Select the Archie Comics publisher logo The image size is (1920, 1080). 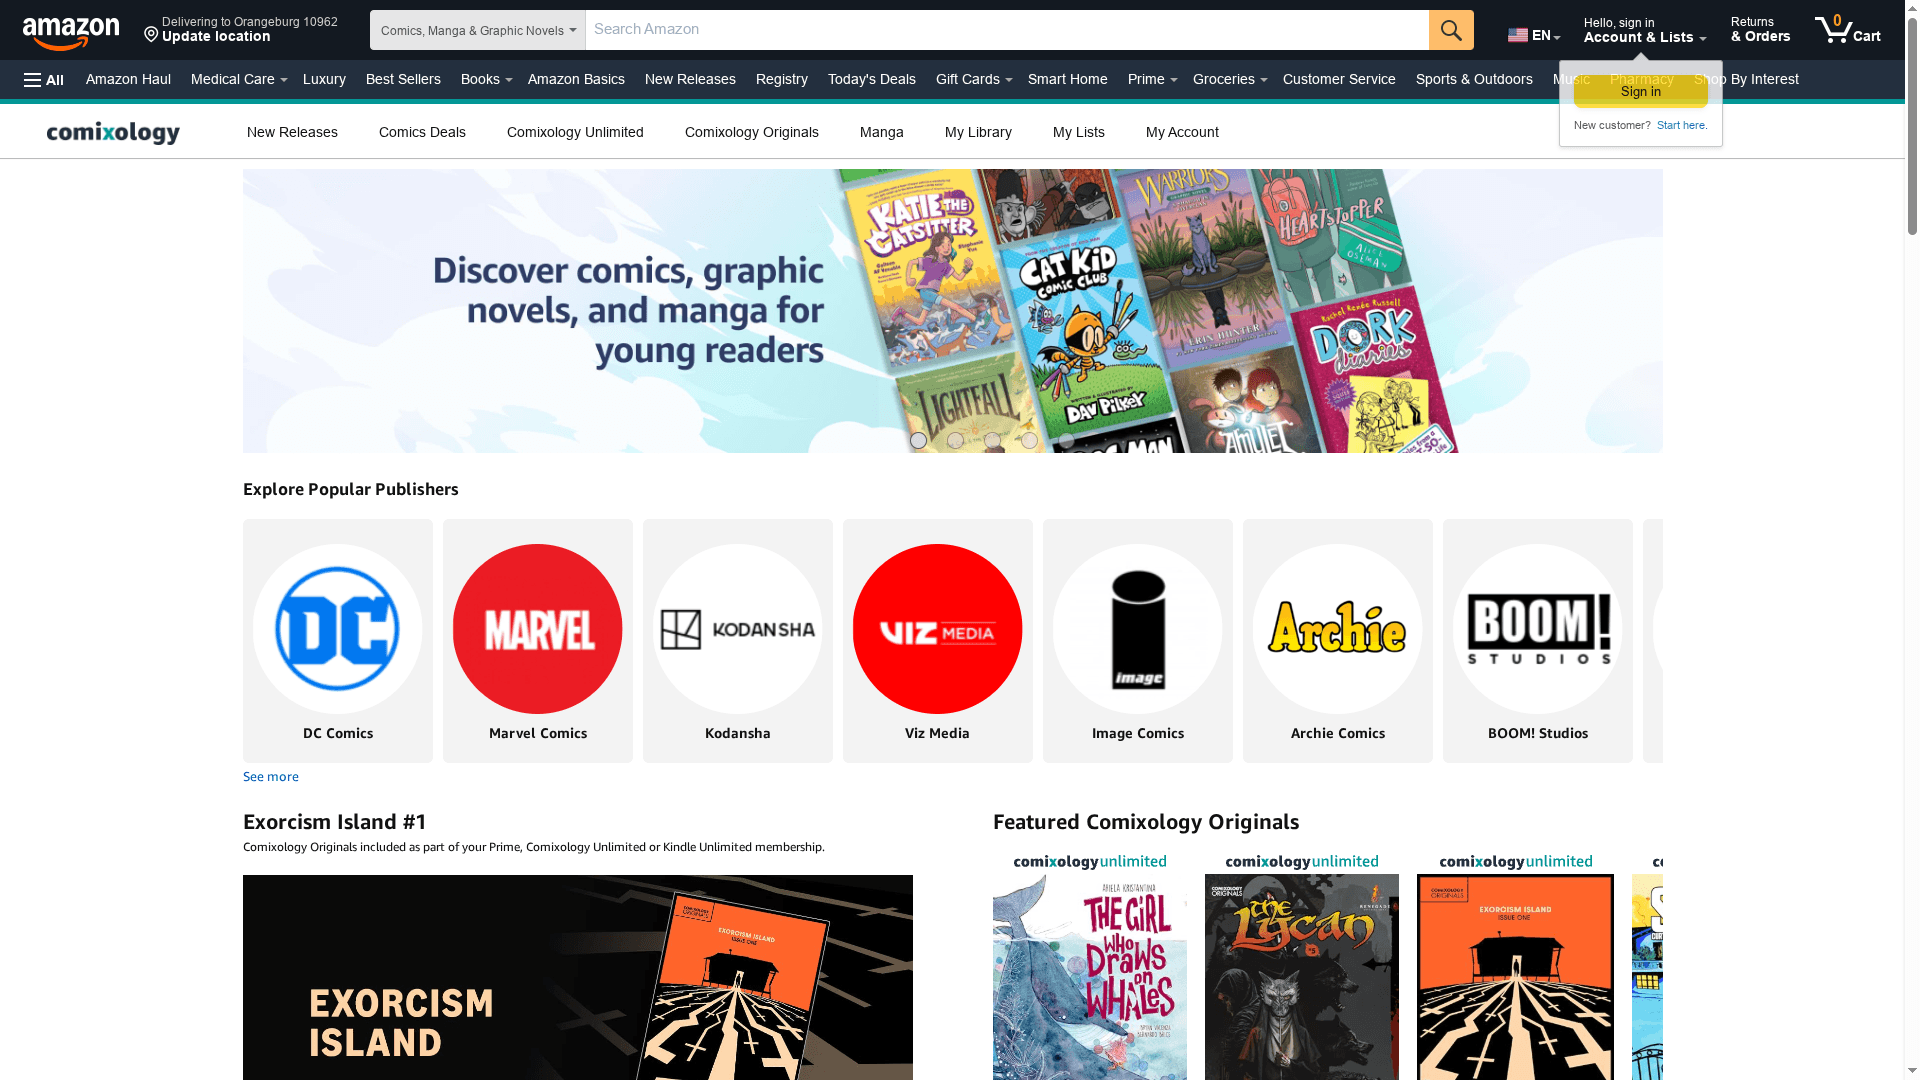pos(1337,628)
